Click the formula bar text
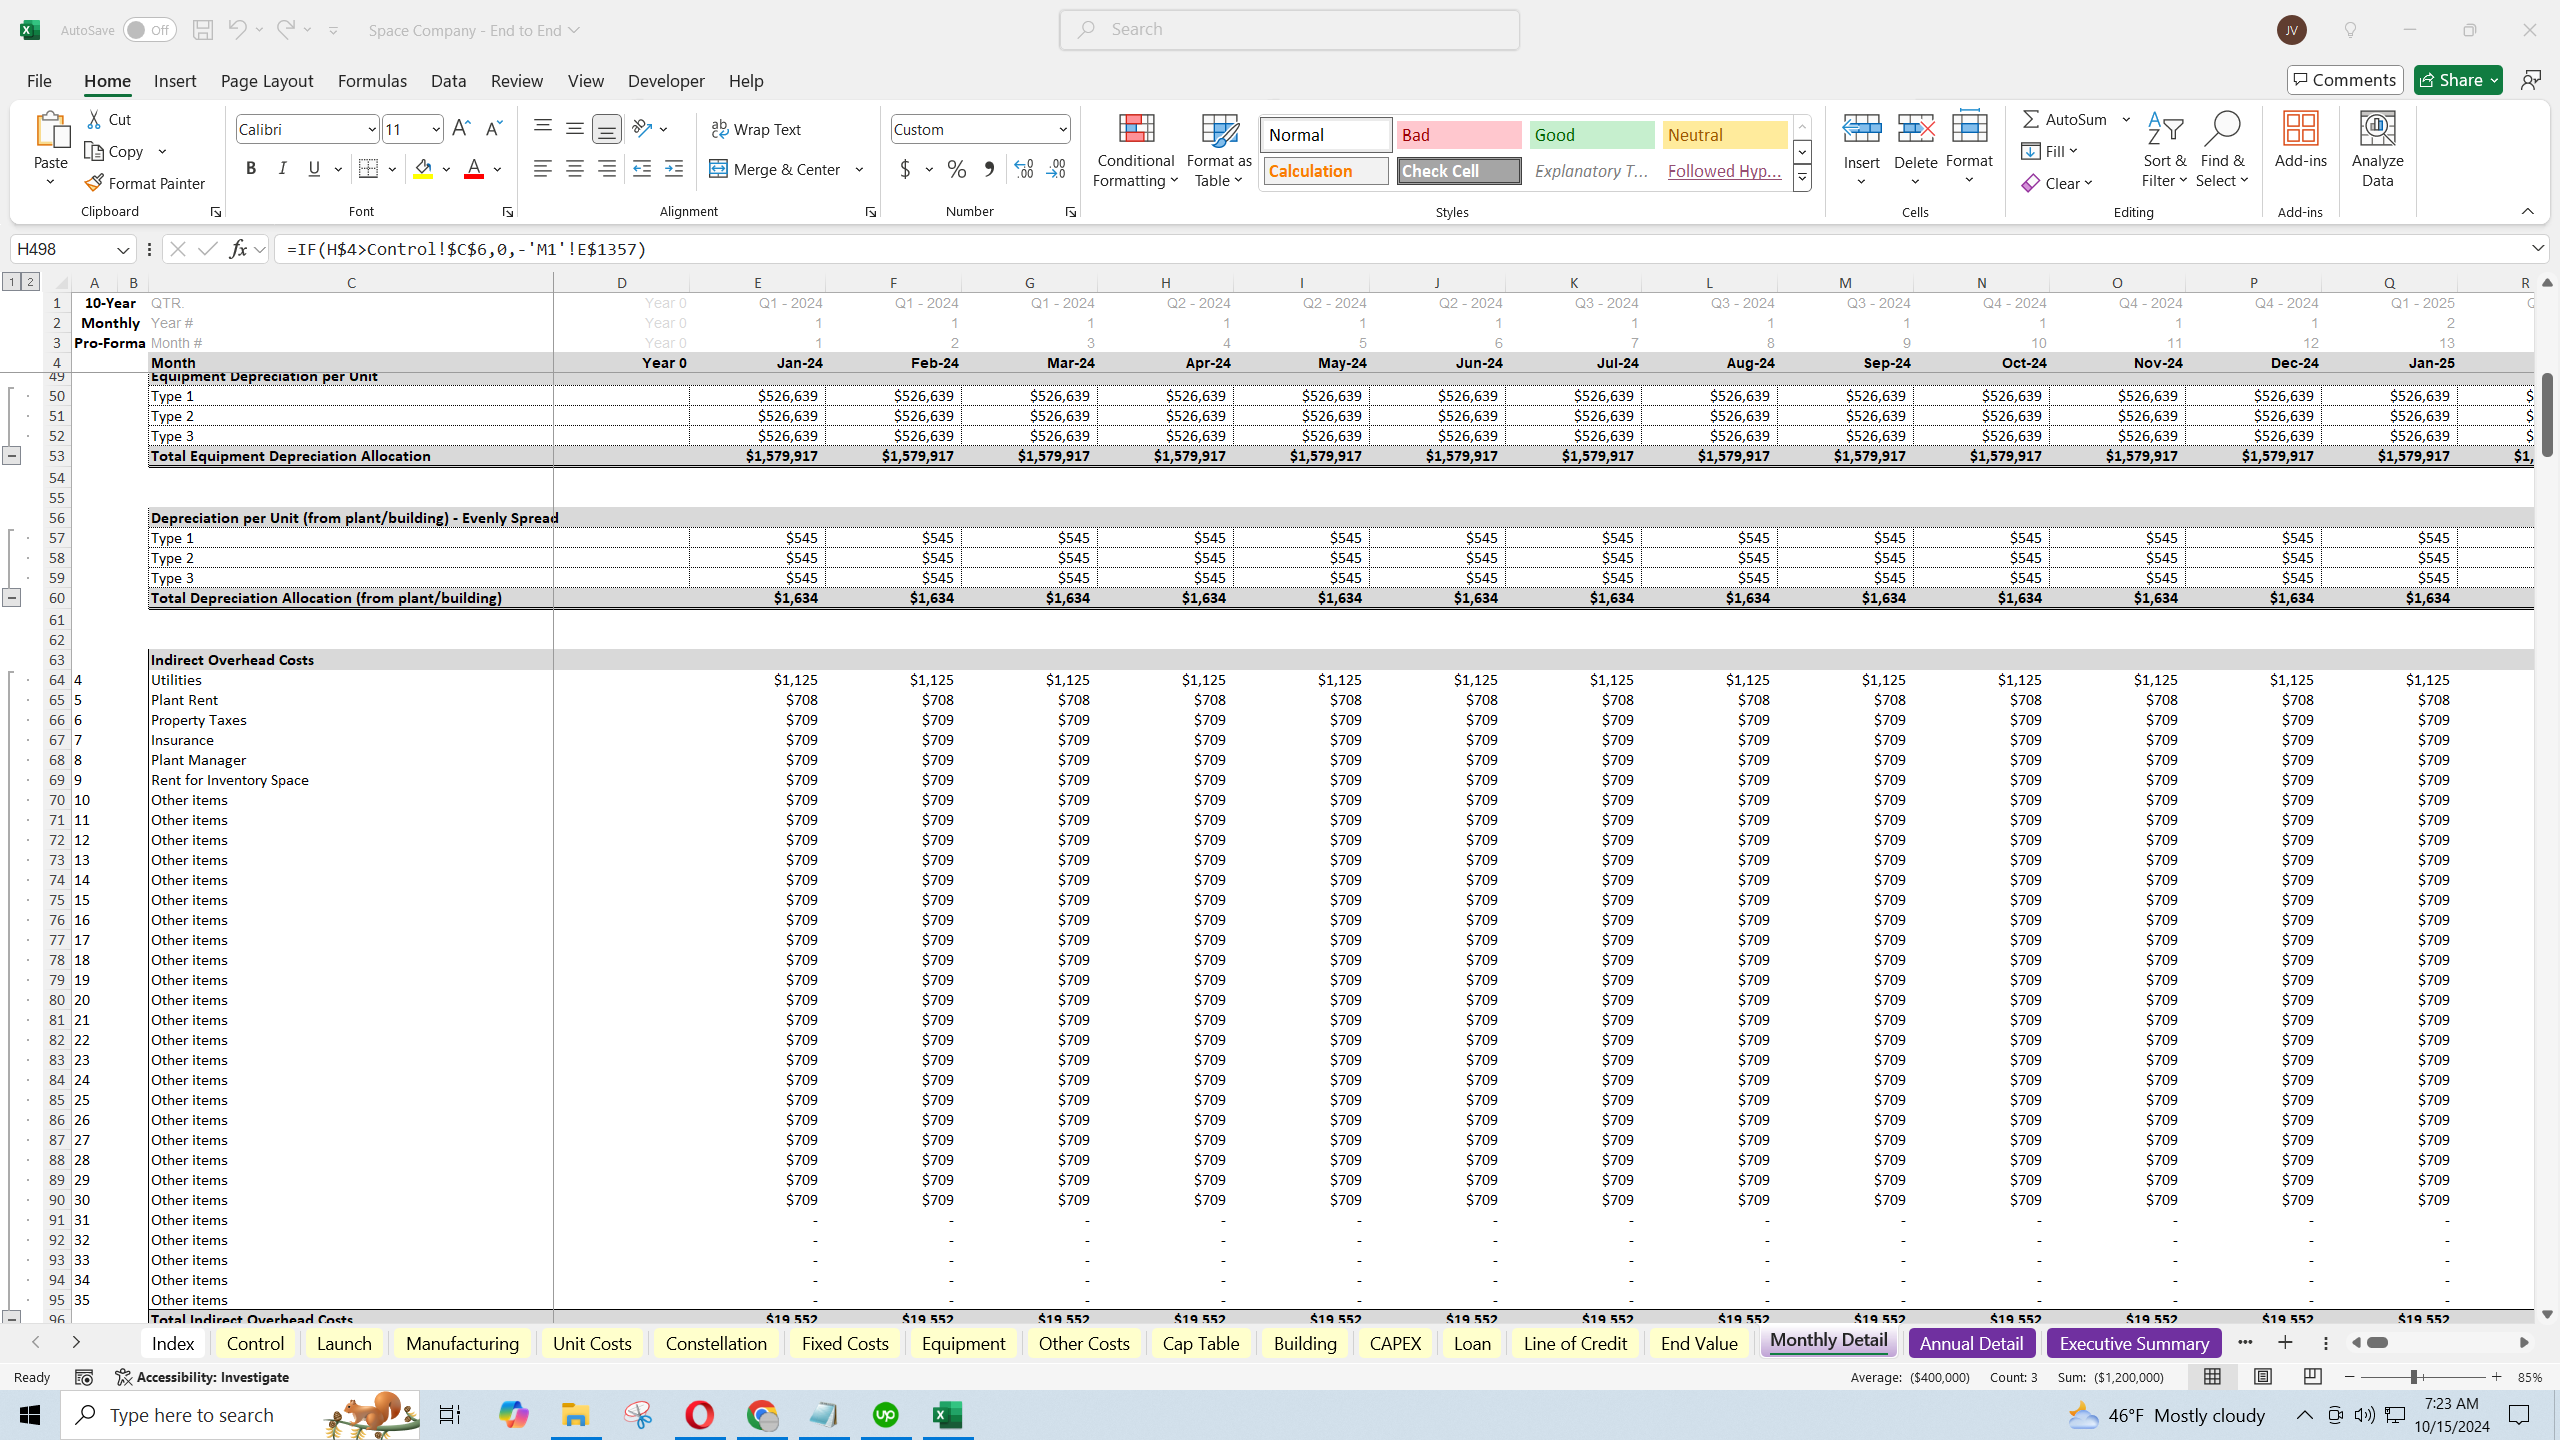Screen dimensions: 2560x1440 pos(466,249)
